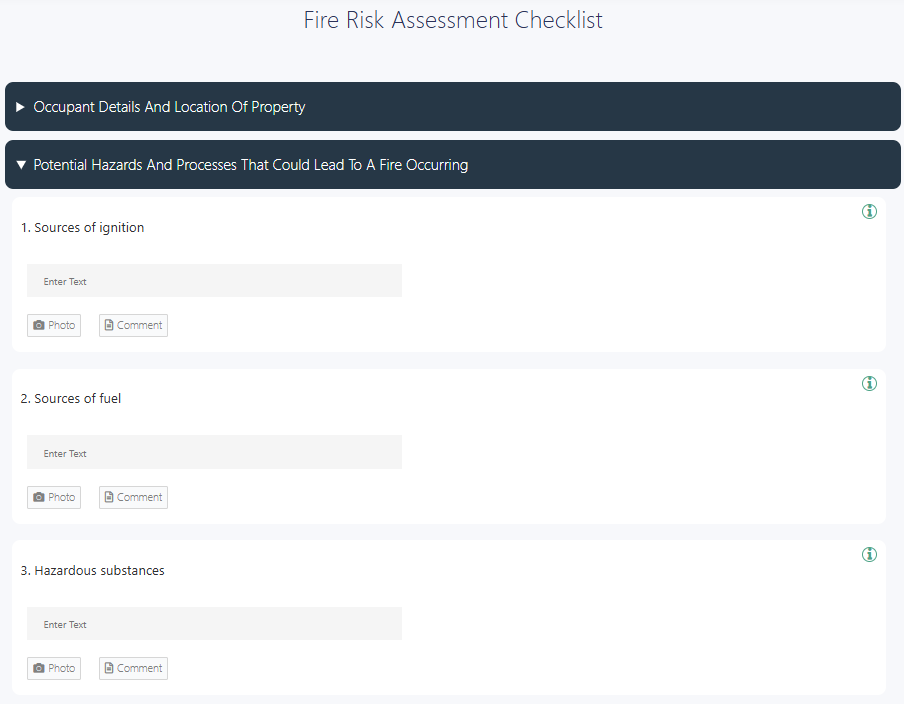Click comment document icon under Sources of fuel
Screen dimensions: 904x704
[x=109, y=497]
